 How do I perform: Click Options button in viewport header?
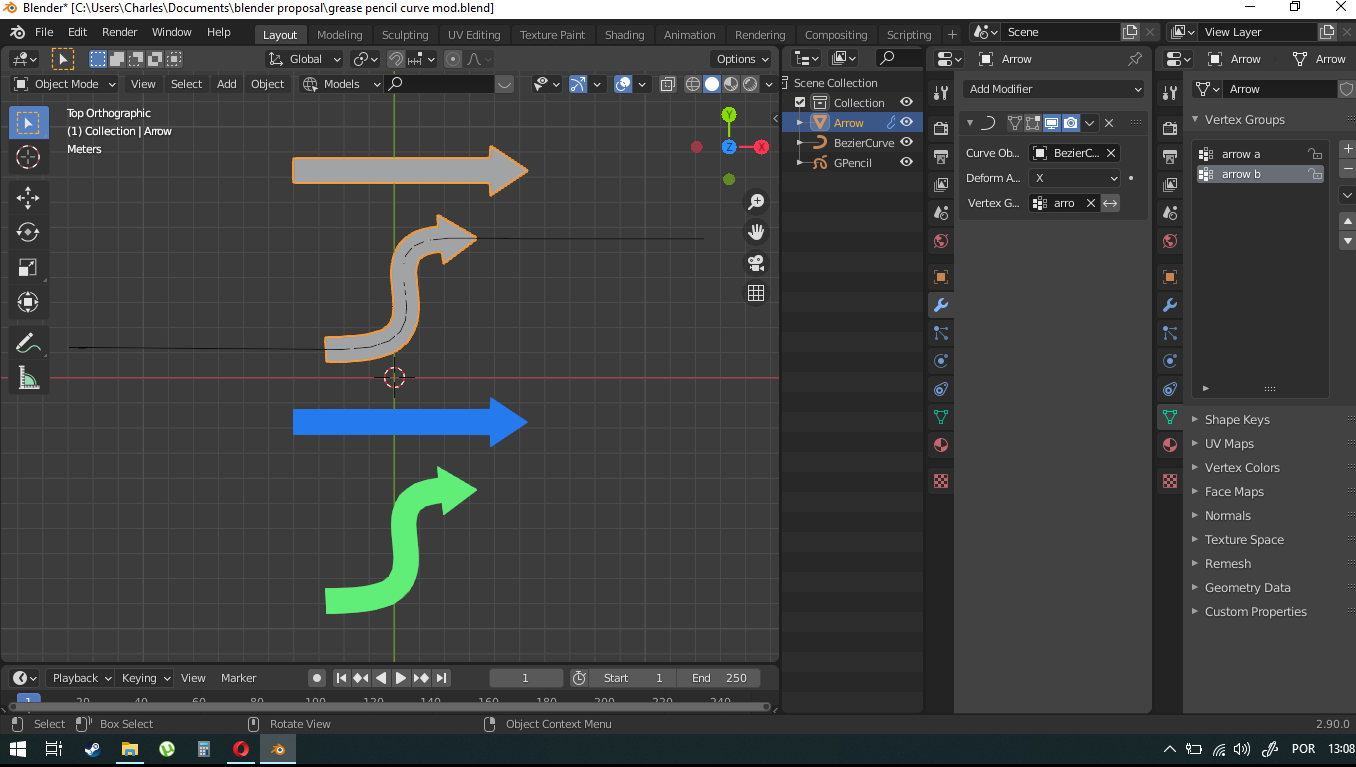click(742, 59)
